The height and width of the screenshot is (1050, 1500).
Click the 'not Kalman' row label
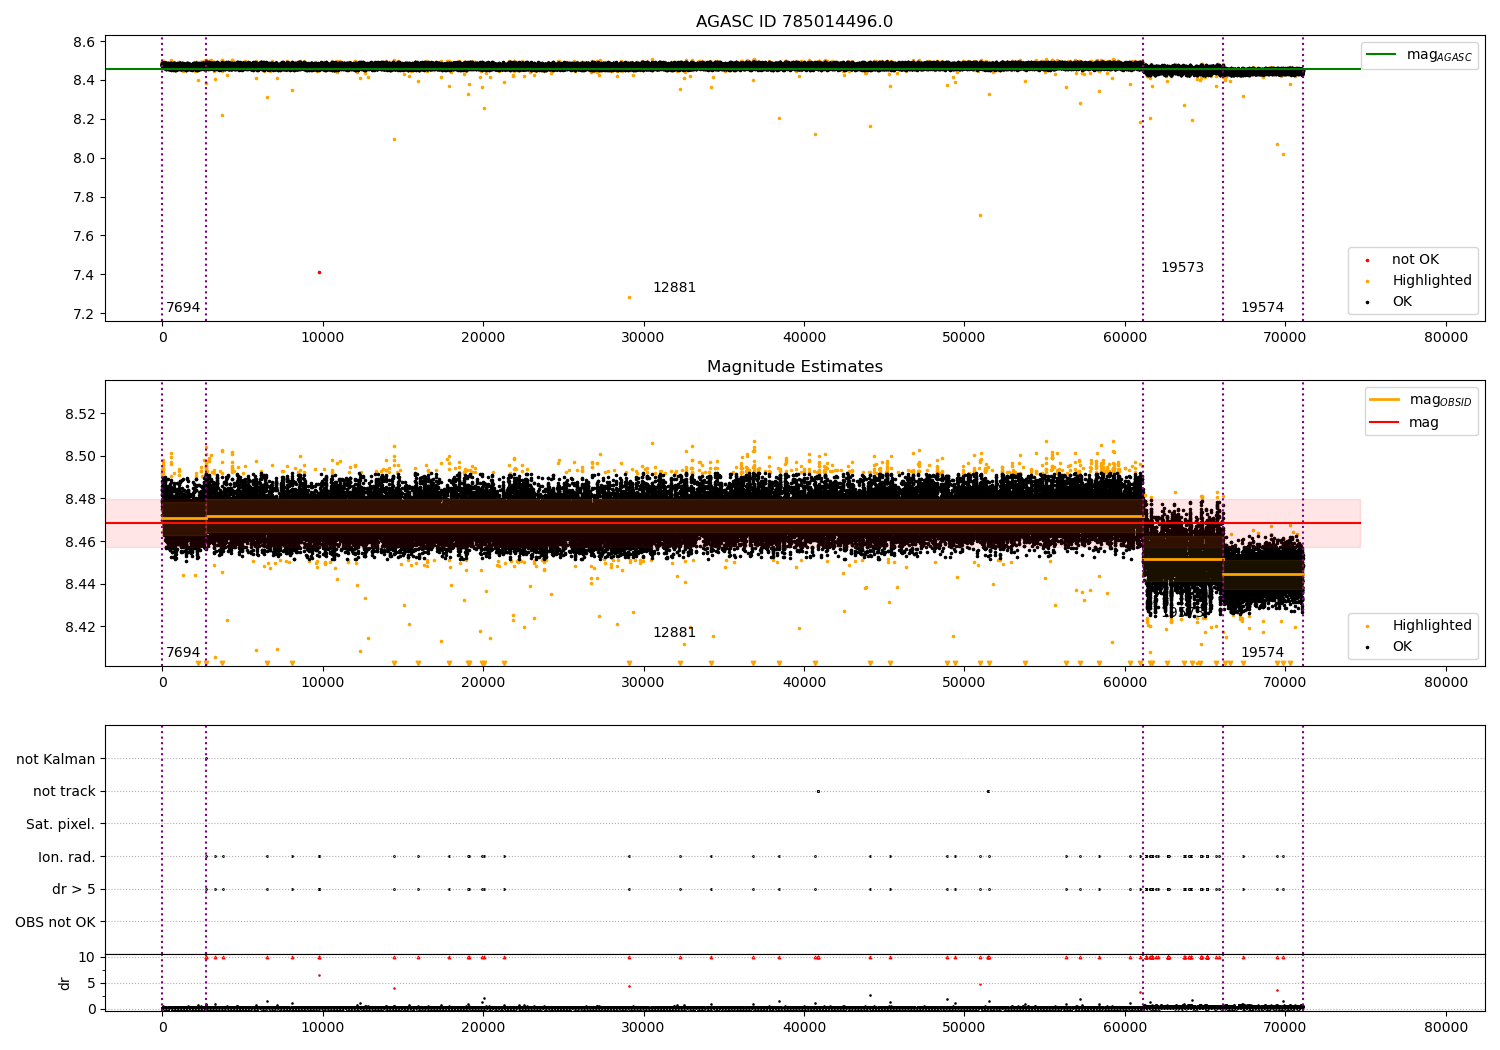(55, 759)
